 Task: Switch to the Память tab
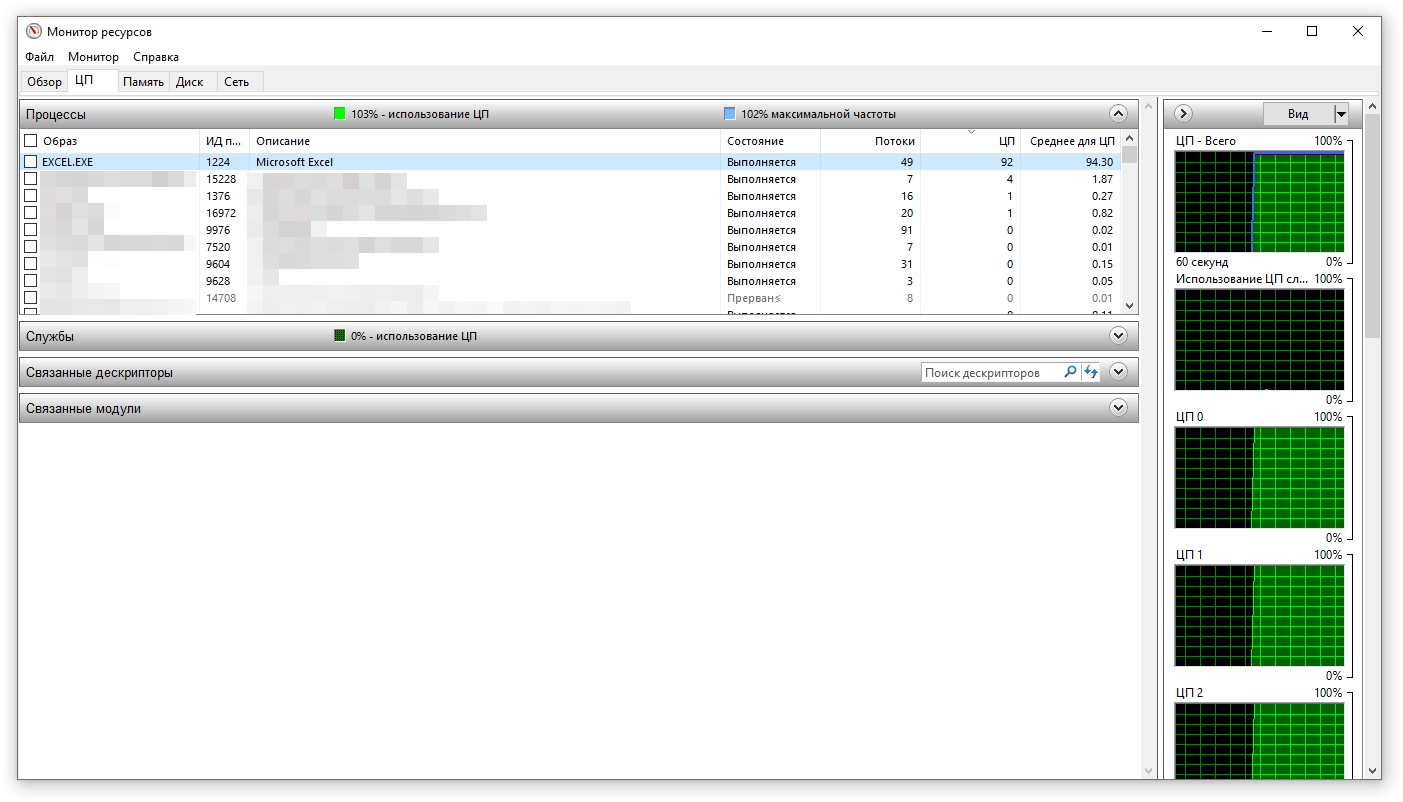coord(143,82)
